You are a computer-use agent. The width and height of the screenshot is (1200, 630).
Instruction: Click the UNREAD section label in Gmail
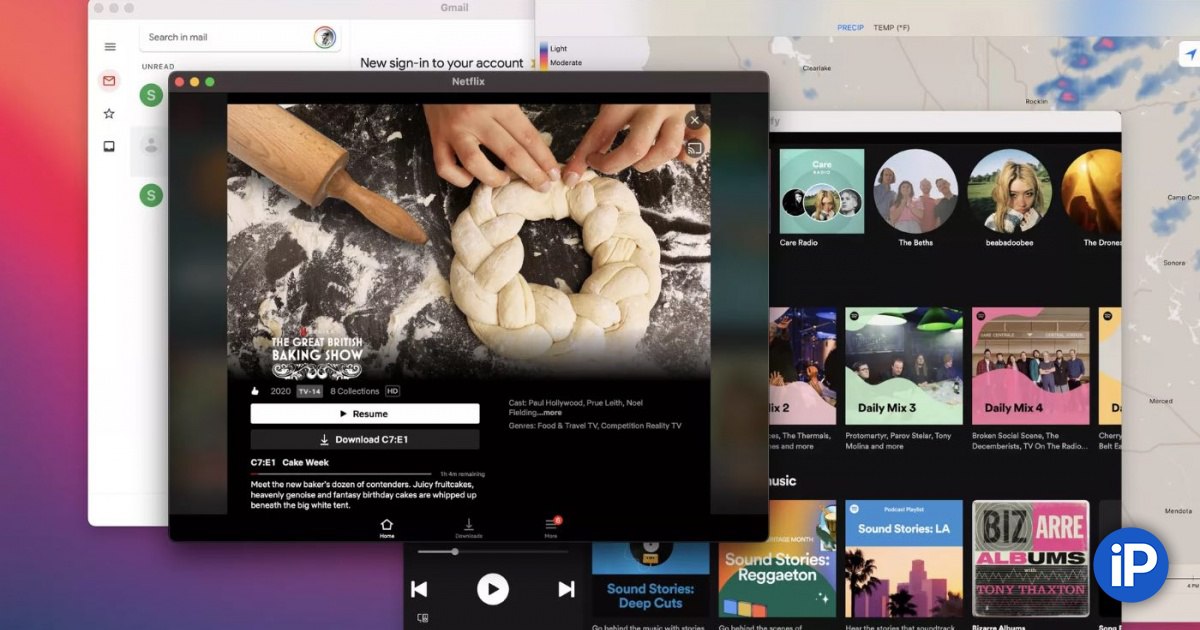click(158, 67)
